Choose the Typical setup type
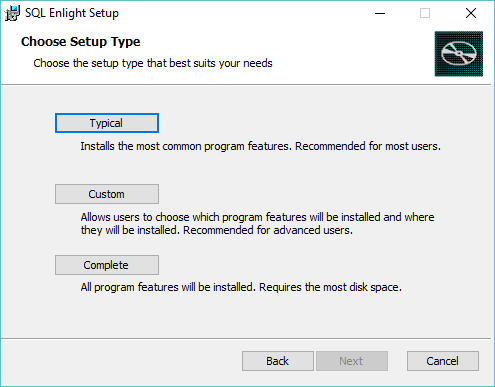Screen dimensions: 495x387 coord(107,123)
